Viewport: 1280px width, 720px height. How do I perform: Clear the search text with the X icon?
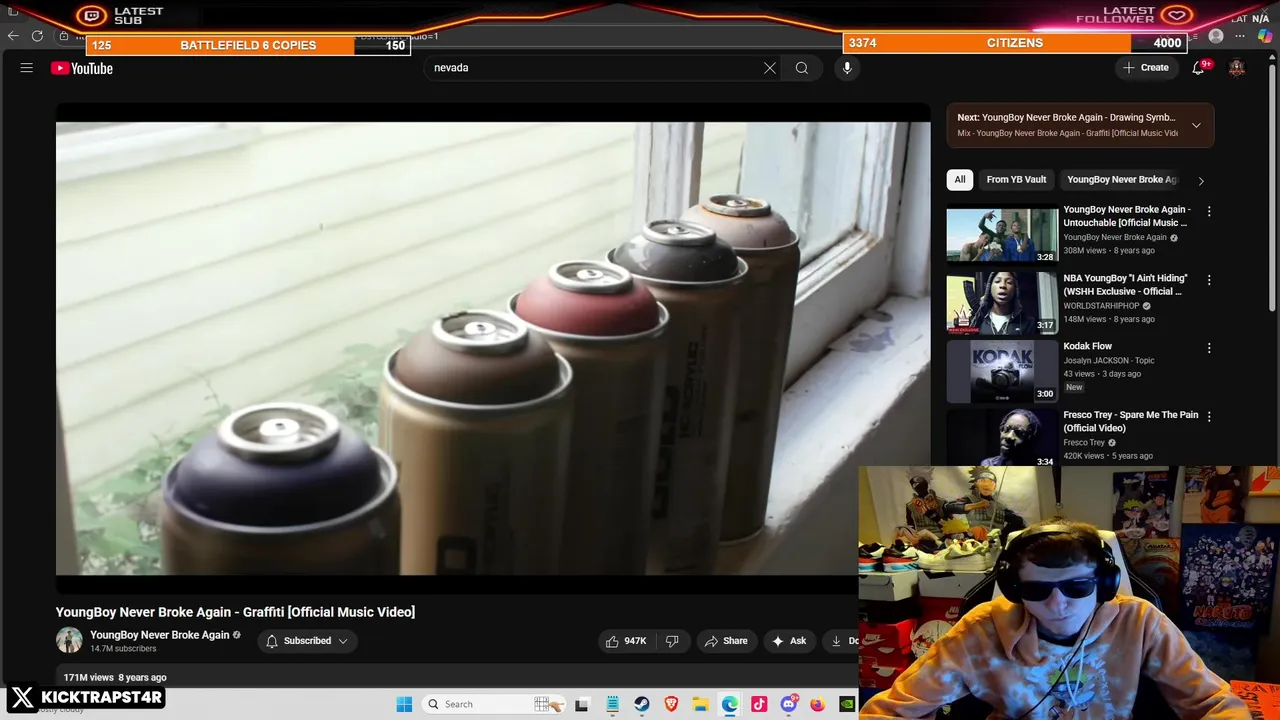(770, 68)
